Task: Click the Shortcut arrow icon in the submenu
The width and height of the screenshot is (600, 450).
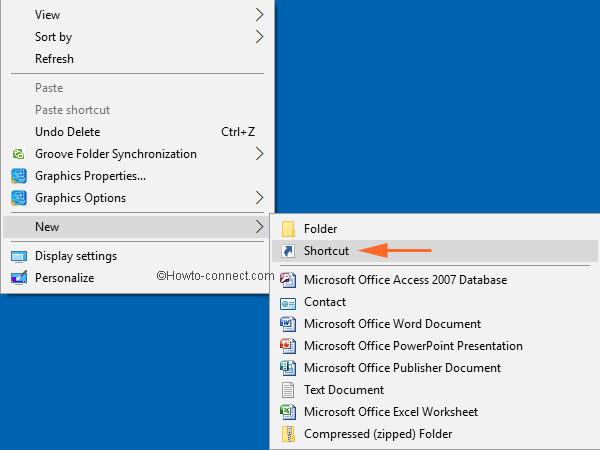Action: [288, 251]
